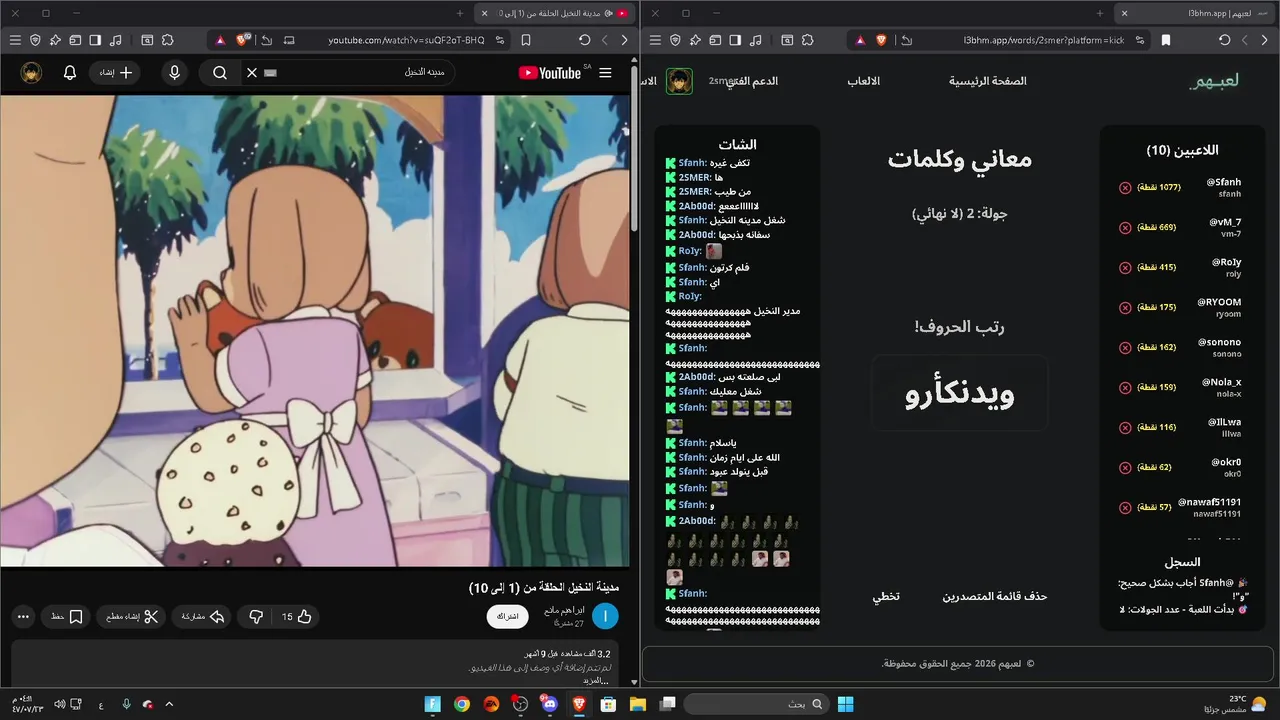Click the لعبهم site logo

point(1214,81)
